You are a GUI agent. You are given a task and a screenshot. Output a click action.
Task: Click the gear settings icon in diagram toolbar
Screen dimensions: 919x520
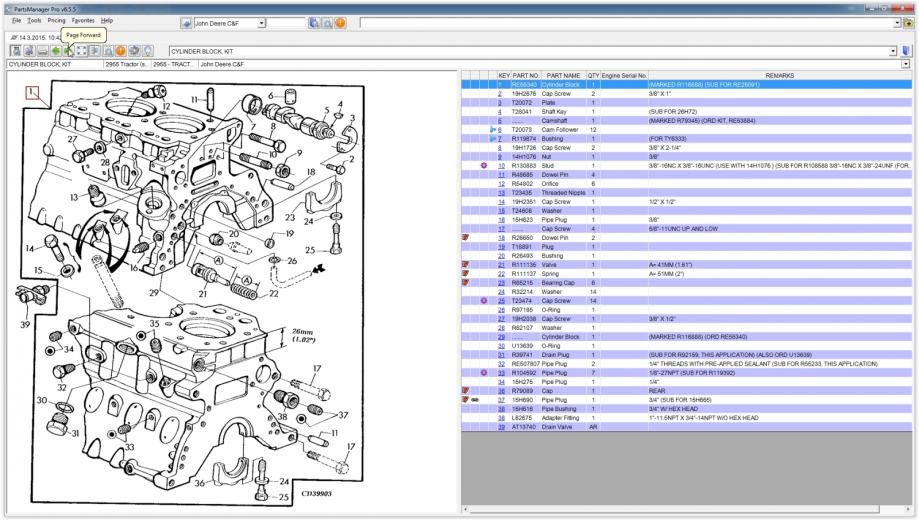pyautogui.click(x=134, y=51)
